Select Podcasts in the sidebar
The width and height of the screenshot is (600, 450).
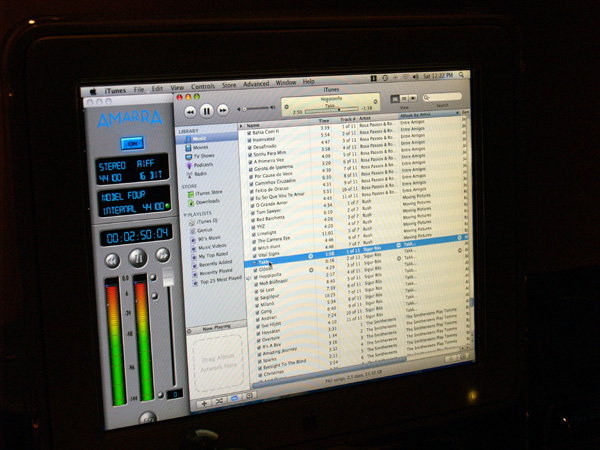(199, 165)
